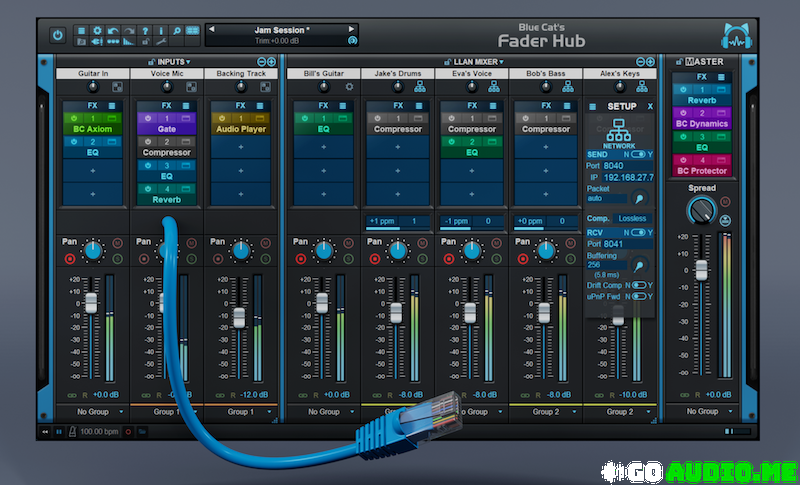The width and height of the screenshot is (800, 485).
Task: Add a channel to LLAN Mixer section
Action: [650, 62]
